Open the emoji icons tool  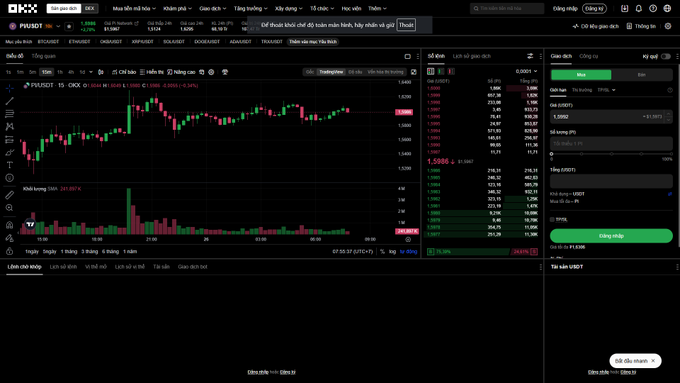click(x=10, y=178)
